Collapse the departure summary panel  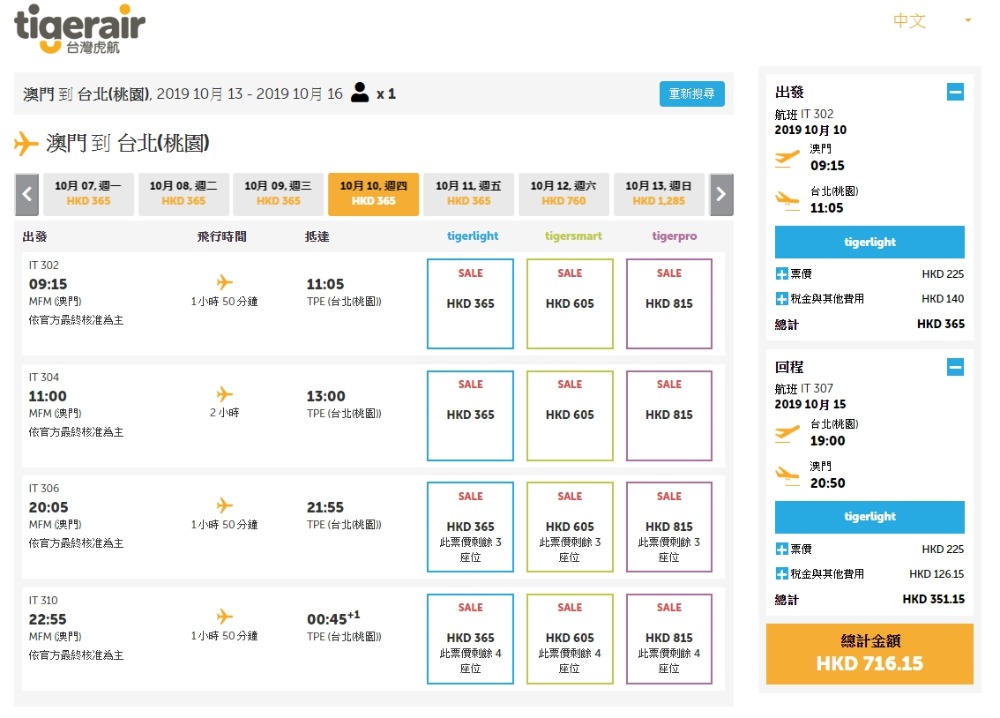tap(955, 93)
